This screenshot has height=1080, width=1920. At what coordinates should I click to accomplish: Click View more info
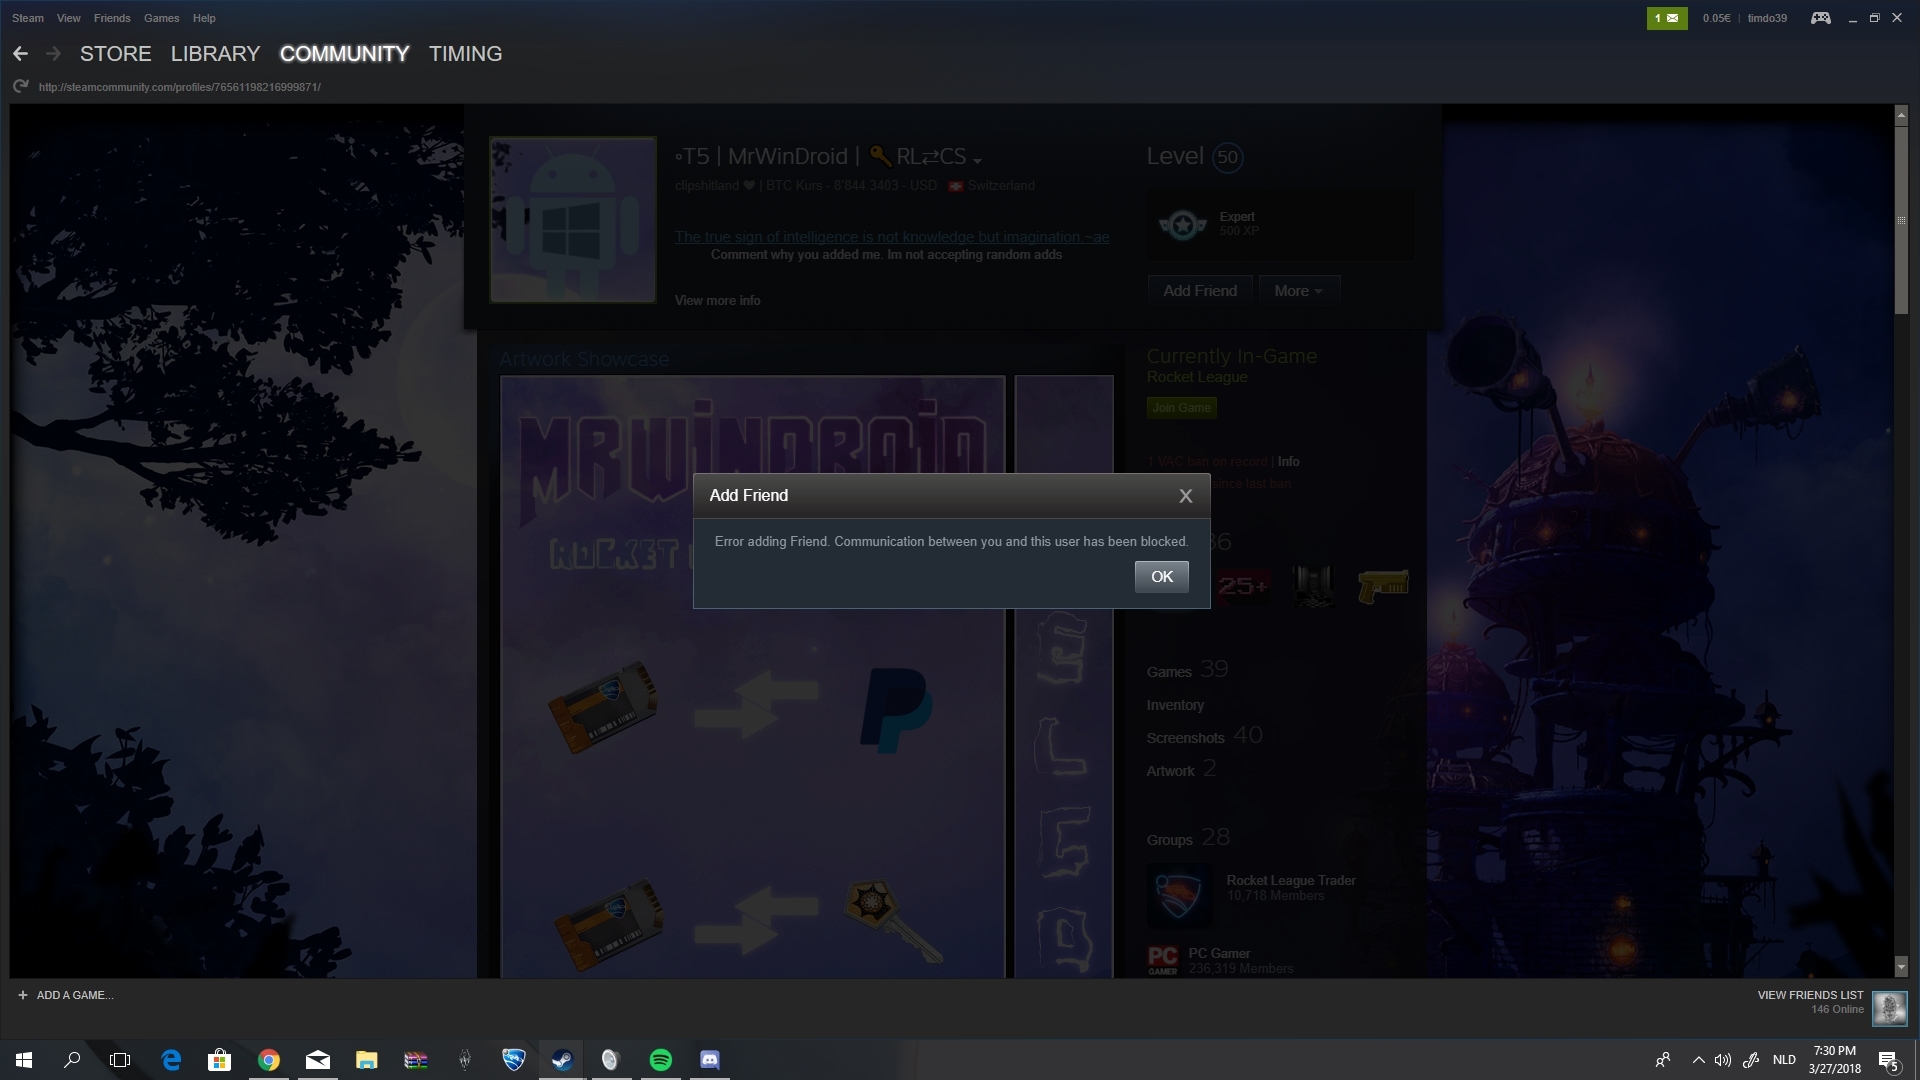[x=717, y=300]
